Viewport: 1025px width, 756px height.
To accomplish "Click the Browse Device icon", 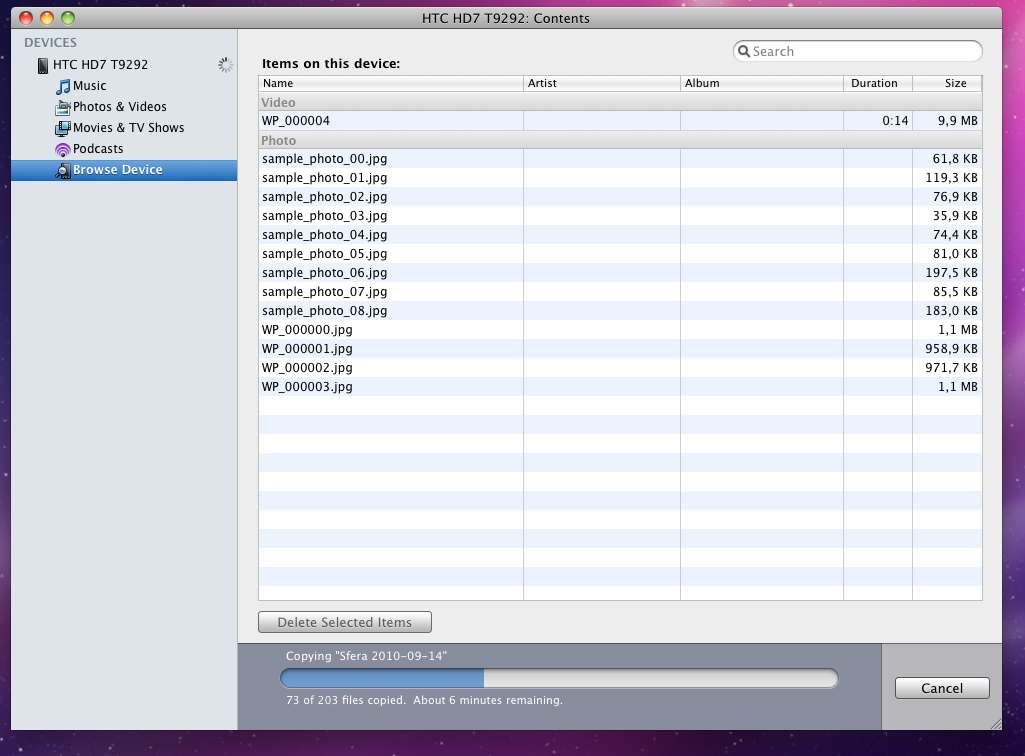I will 63,171.
